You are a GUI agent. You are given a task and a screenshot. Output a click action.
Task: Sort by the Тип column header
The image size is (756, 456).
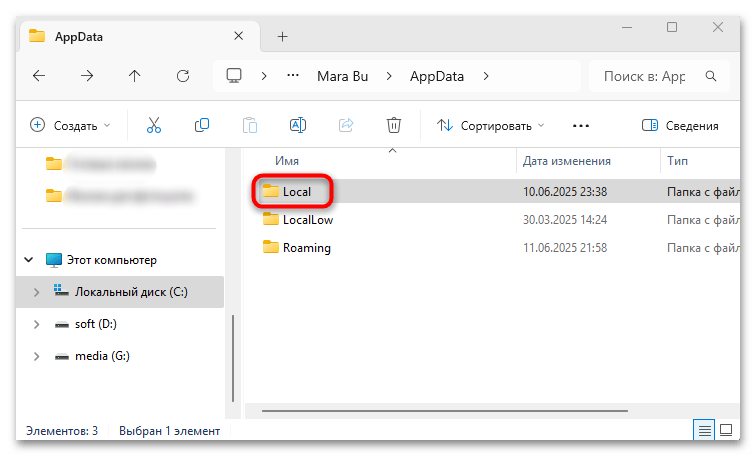tap(677, 161)
